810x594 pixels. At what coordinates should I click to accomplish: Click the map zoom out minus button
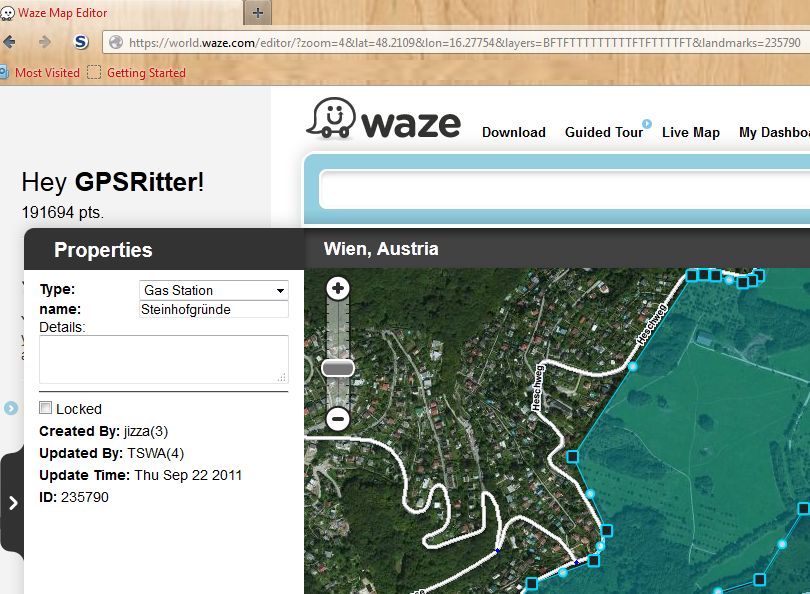coord(338,419)
